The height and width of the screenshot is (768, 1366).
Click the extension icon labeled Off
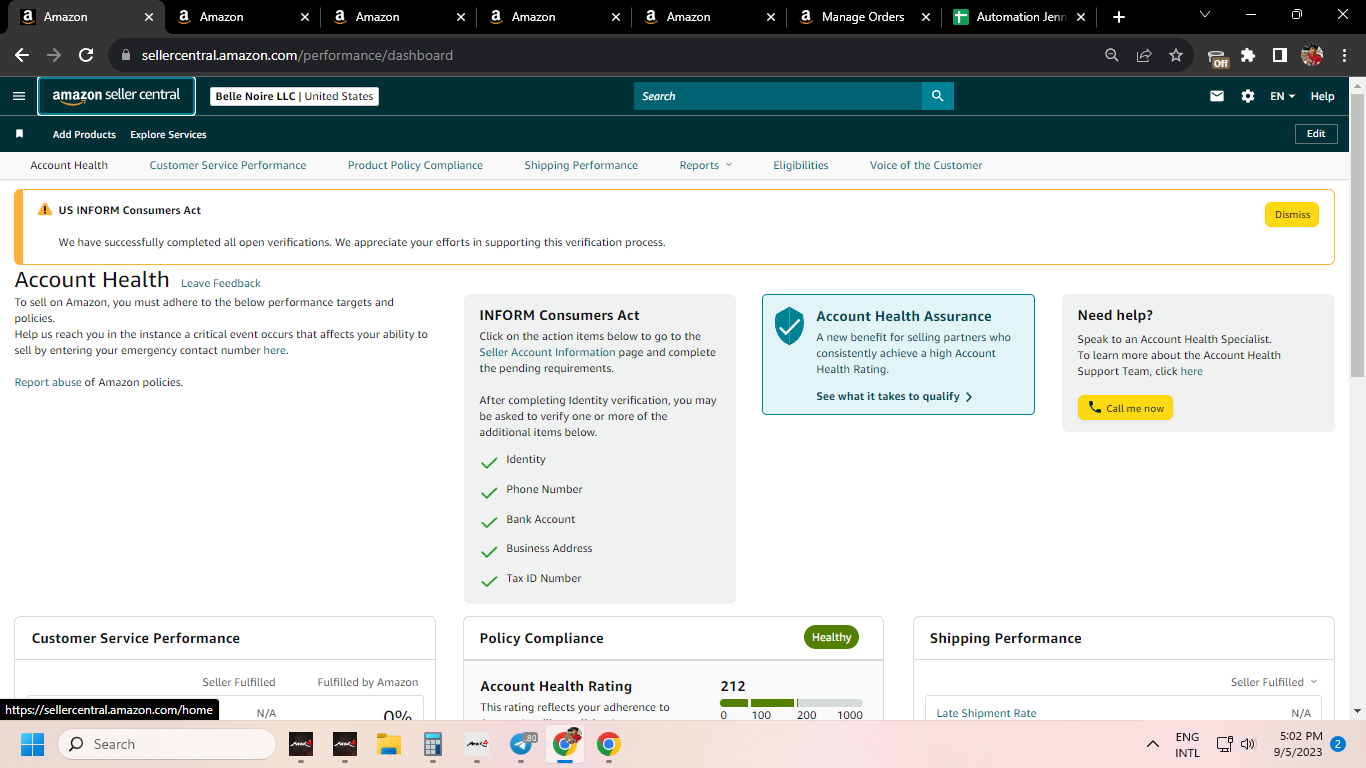click(x=1218, y=57)
